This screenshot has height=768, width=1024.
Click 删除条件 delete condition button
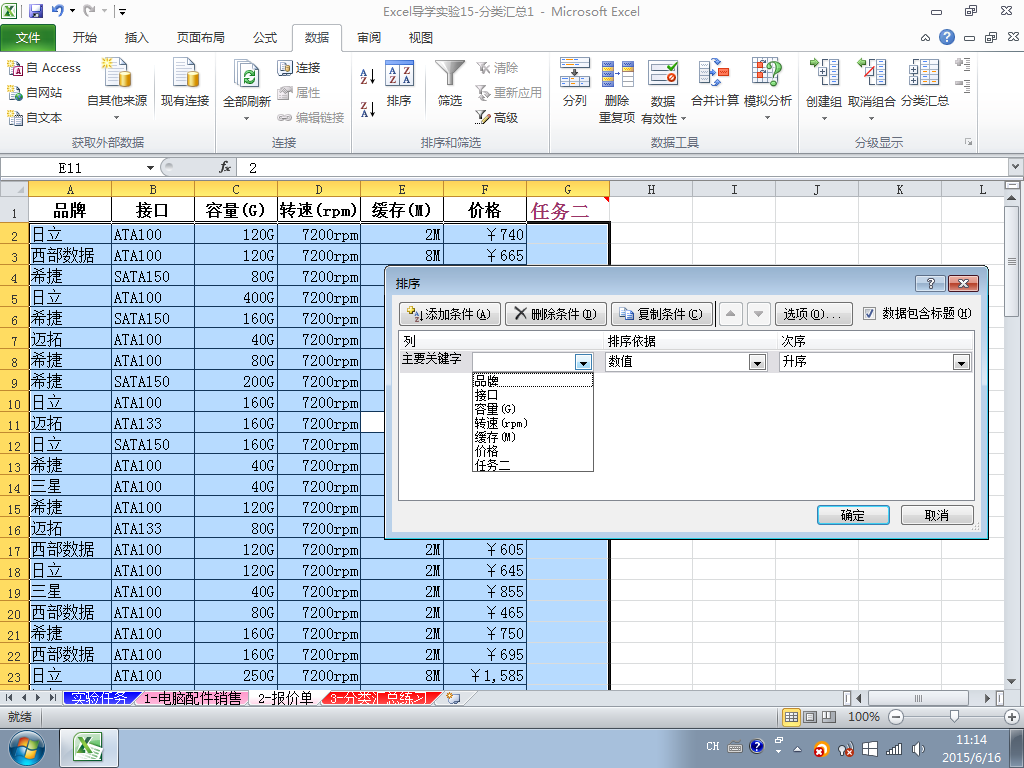556,314
